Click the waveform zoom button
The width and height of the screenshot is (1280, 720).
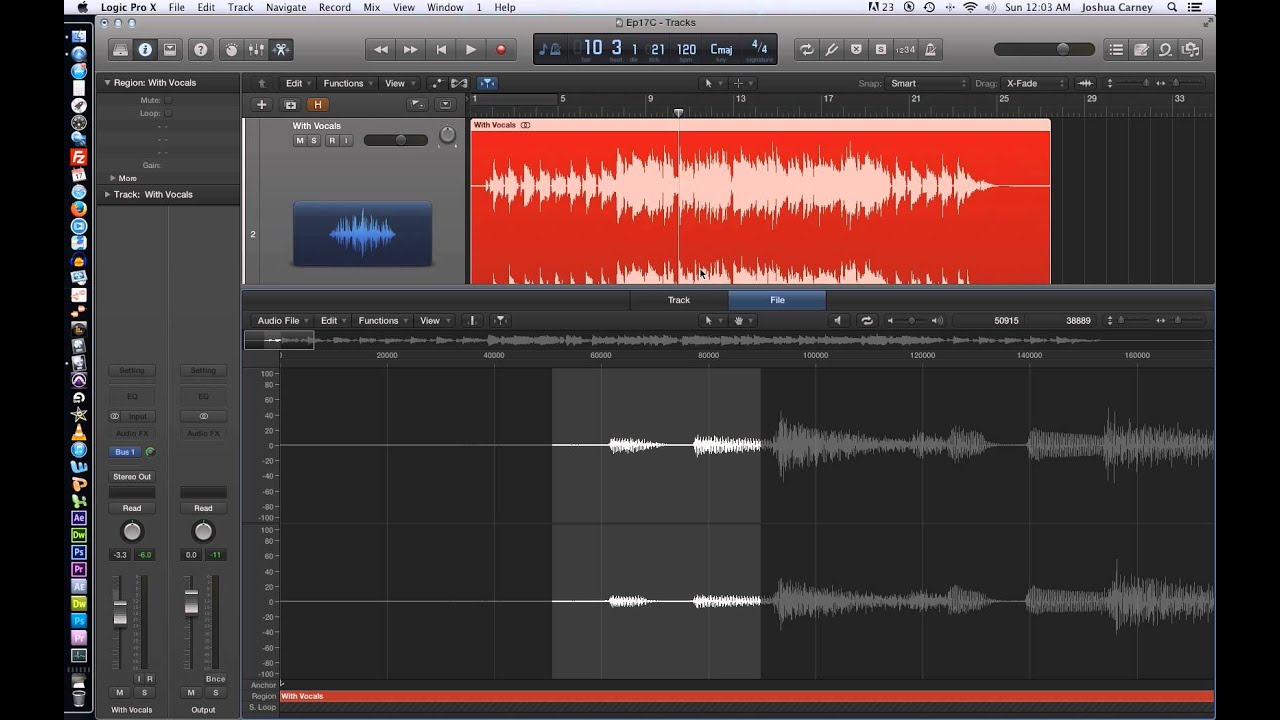pyautogui.click(x=1086, y=83)
